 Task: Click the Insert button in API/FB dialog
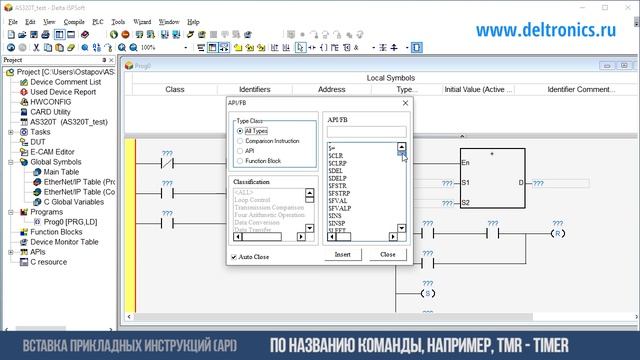coord(343,254)
